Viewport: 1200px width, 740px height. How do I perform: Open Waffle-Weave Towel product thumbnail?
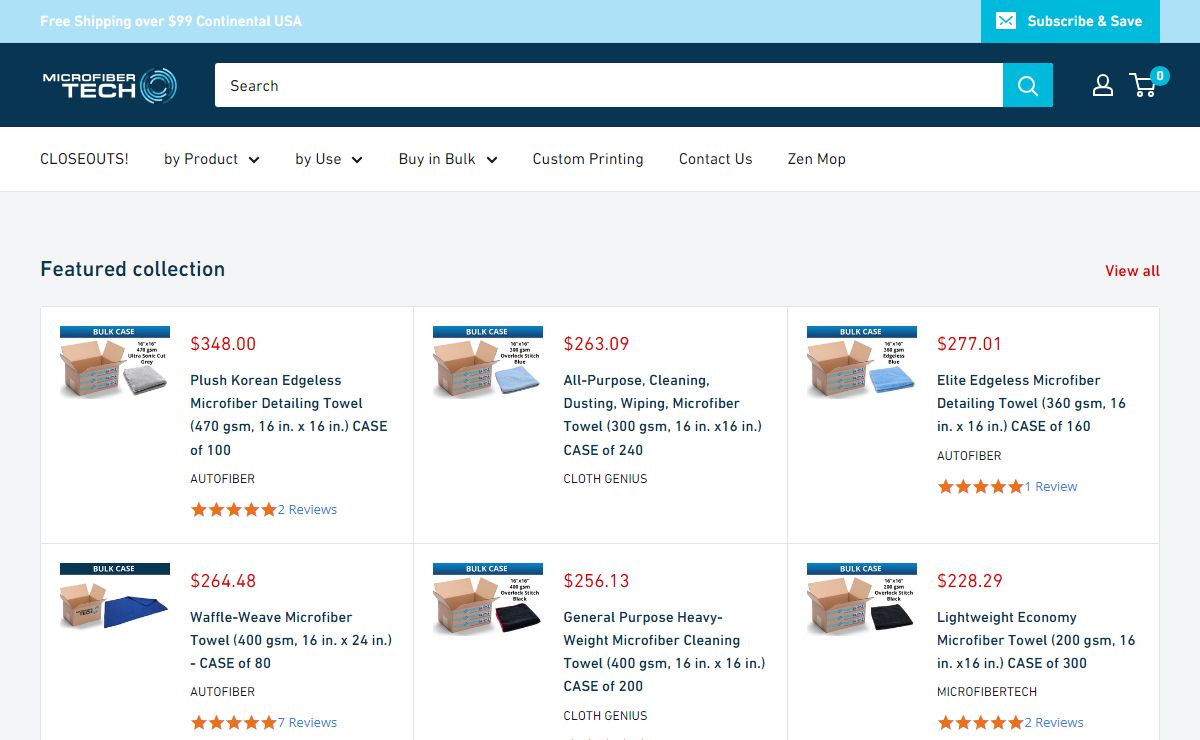tap(115, 597)
